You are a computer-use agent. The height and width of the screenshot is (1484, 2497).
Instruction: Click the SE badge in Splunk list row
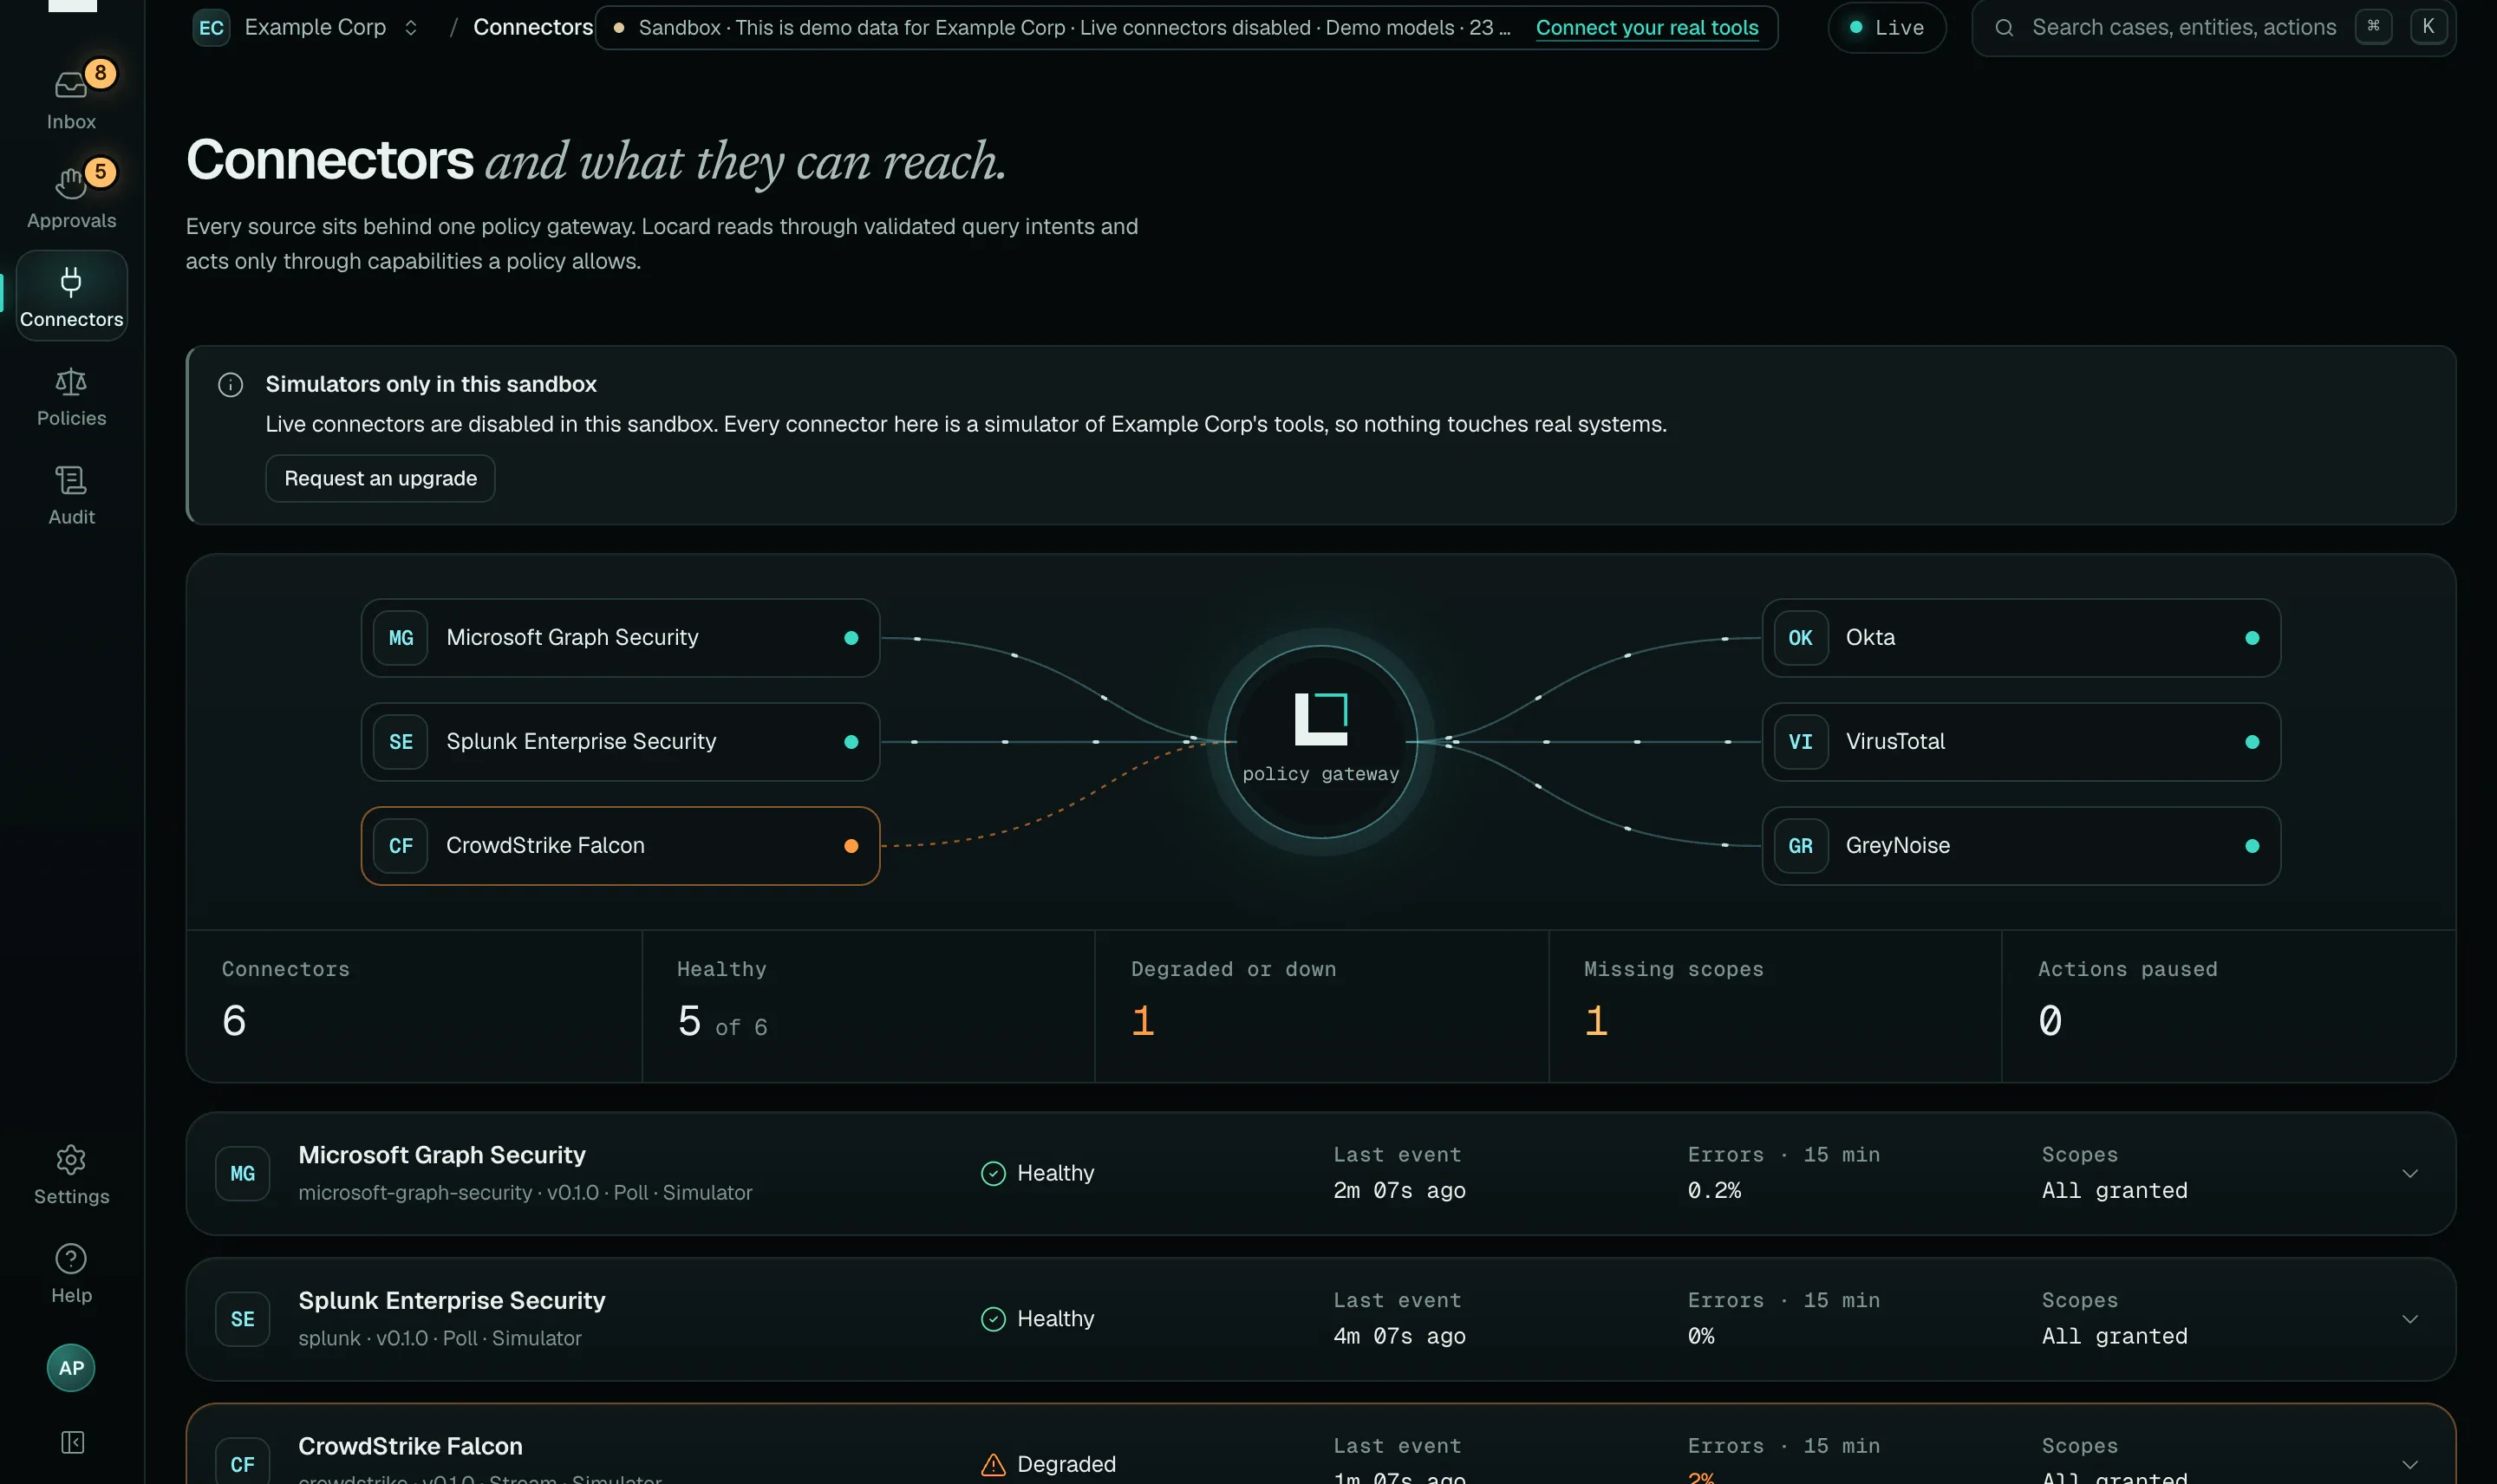[x=243, y=1319]
